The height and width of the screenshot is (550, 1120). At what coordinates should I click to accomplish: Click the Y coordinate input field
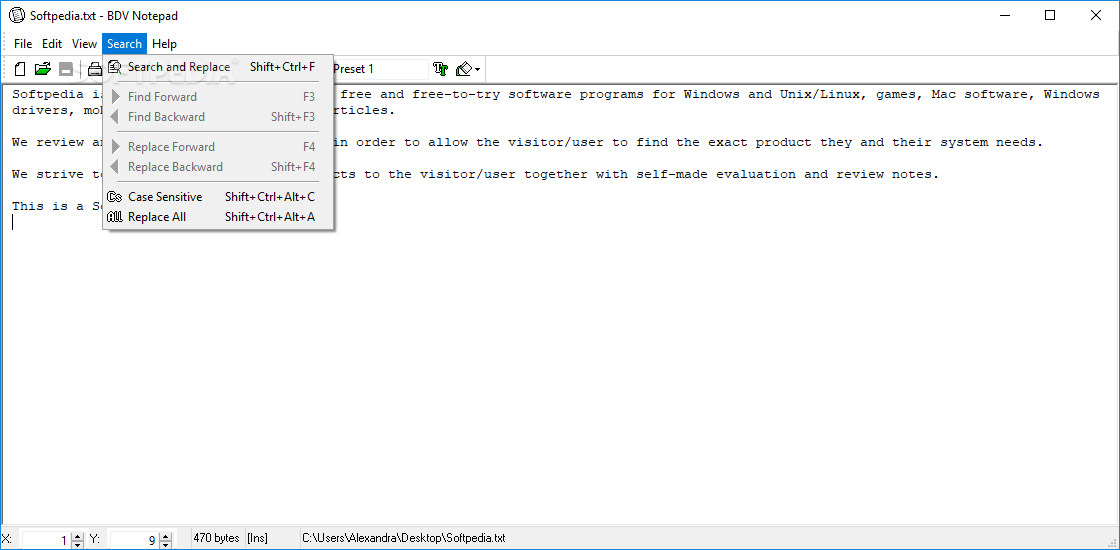(134, 541)
